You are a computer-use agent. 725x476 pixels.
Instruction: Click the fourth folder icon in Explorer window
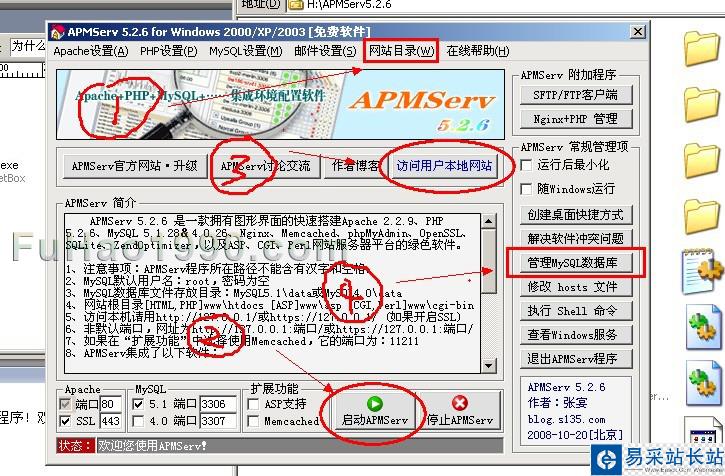(x=701, y=216)
